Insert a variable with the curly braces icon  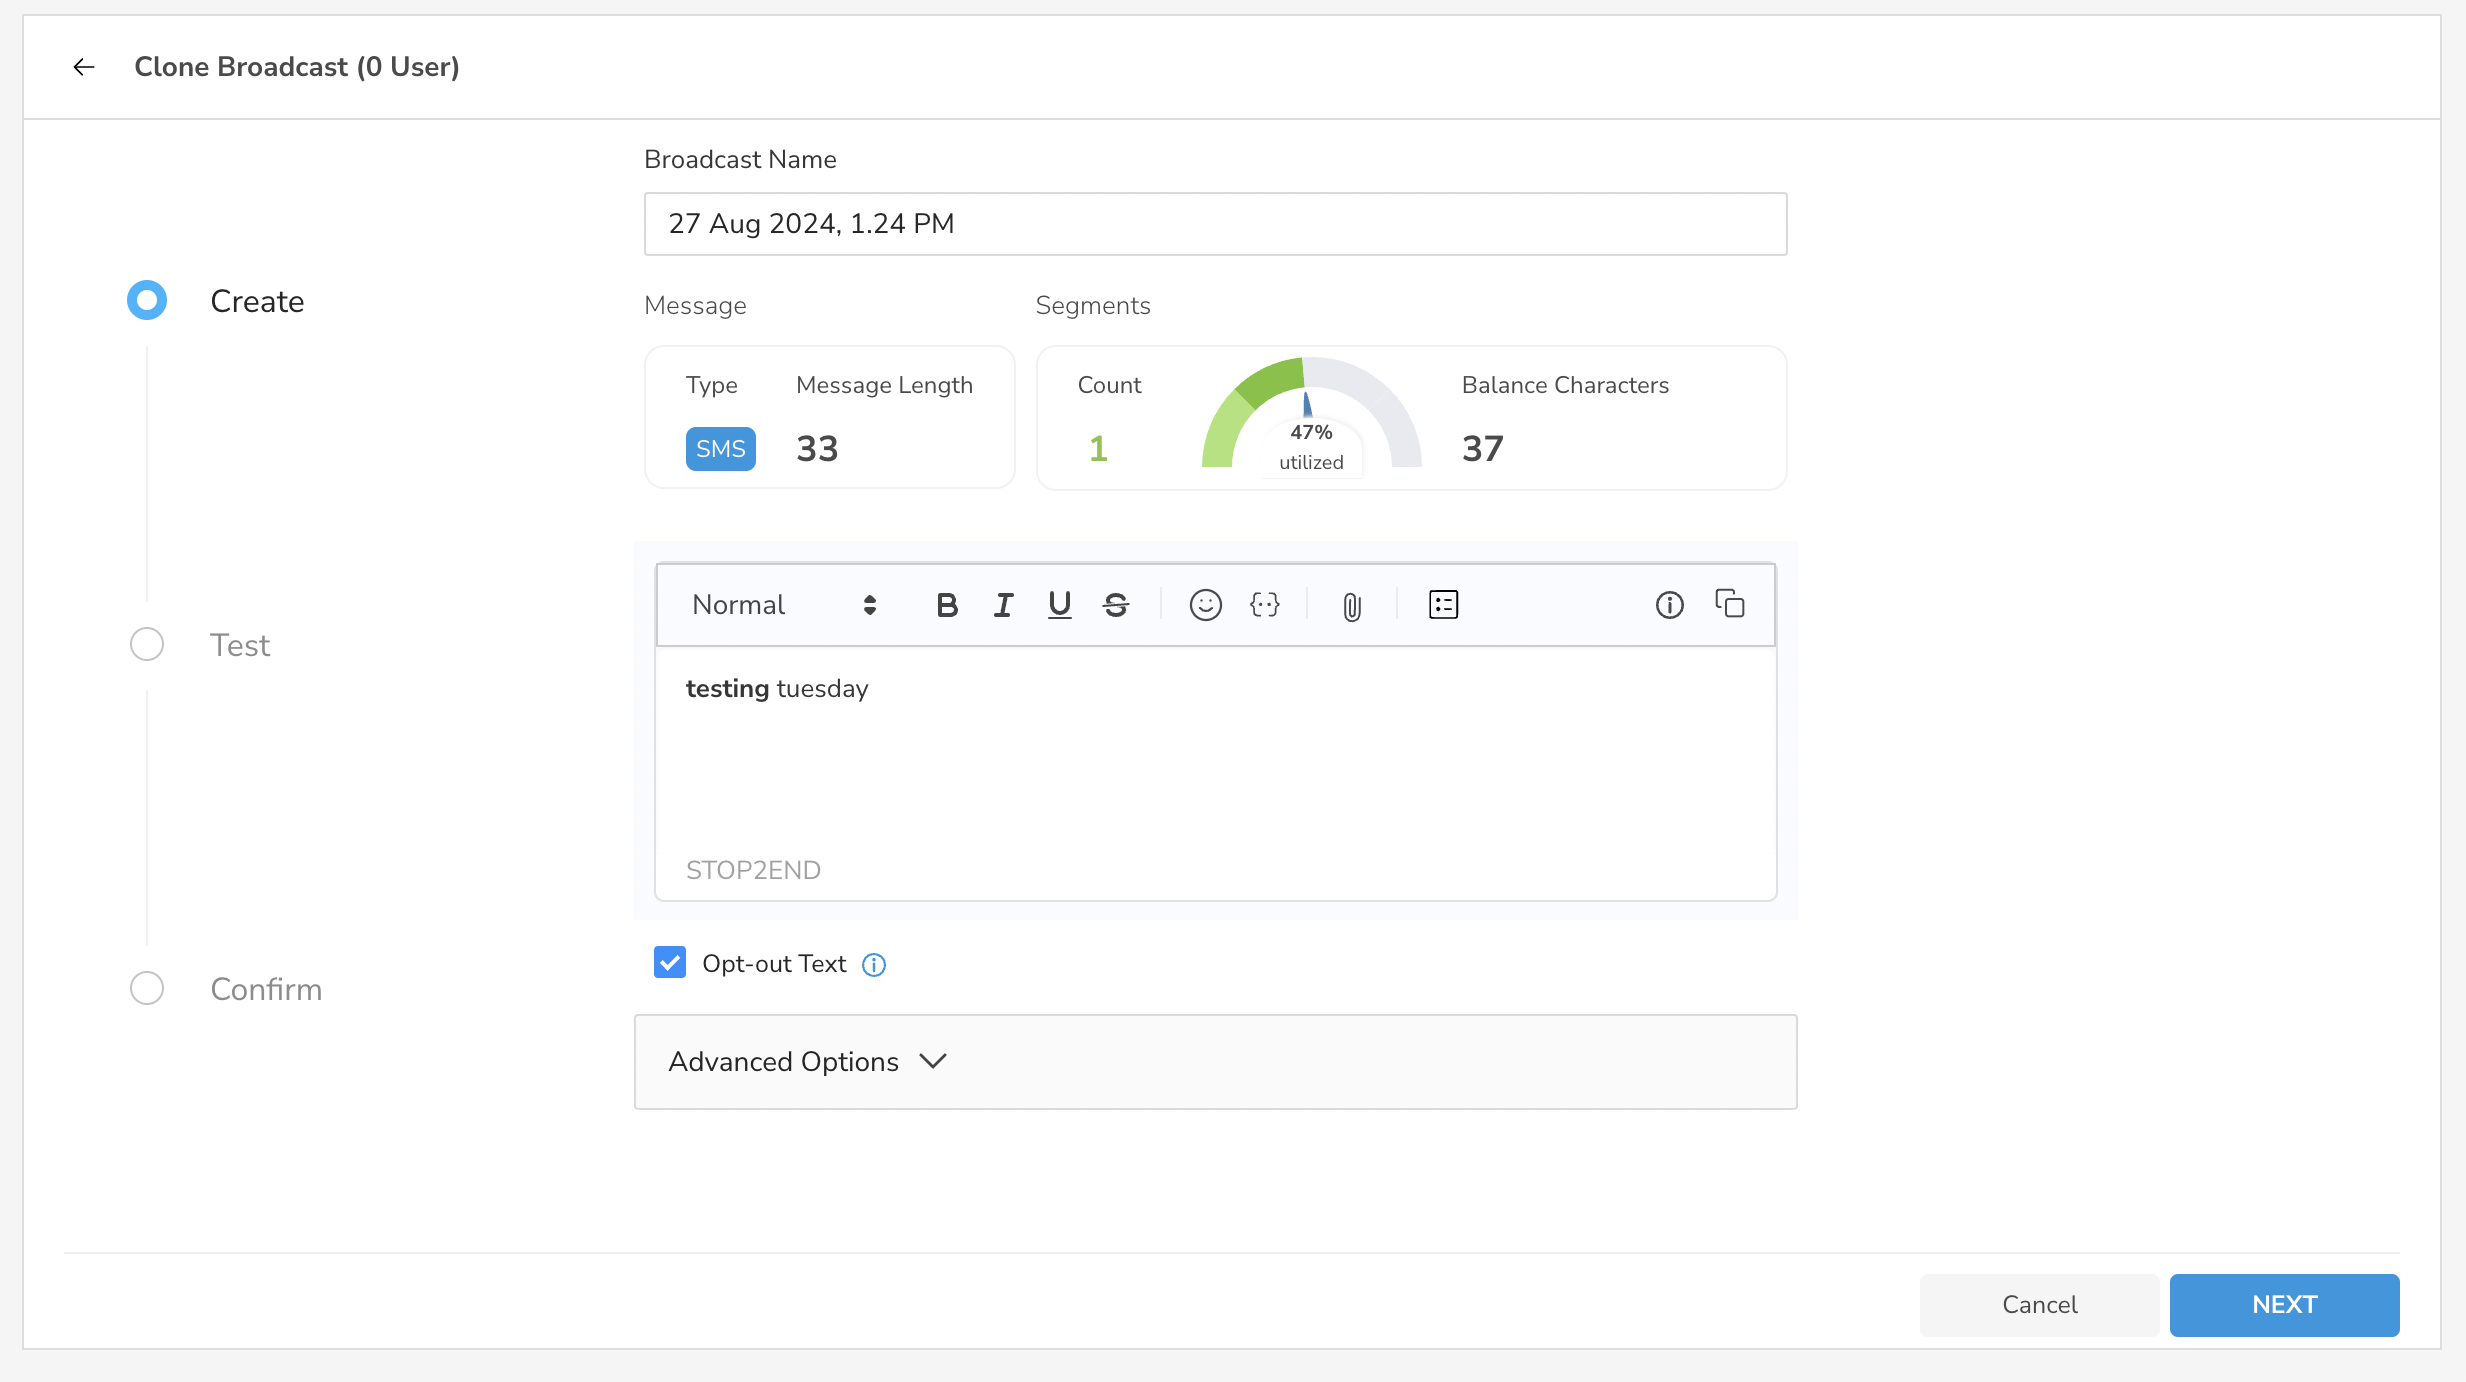click(x=1265, y=605)
